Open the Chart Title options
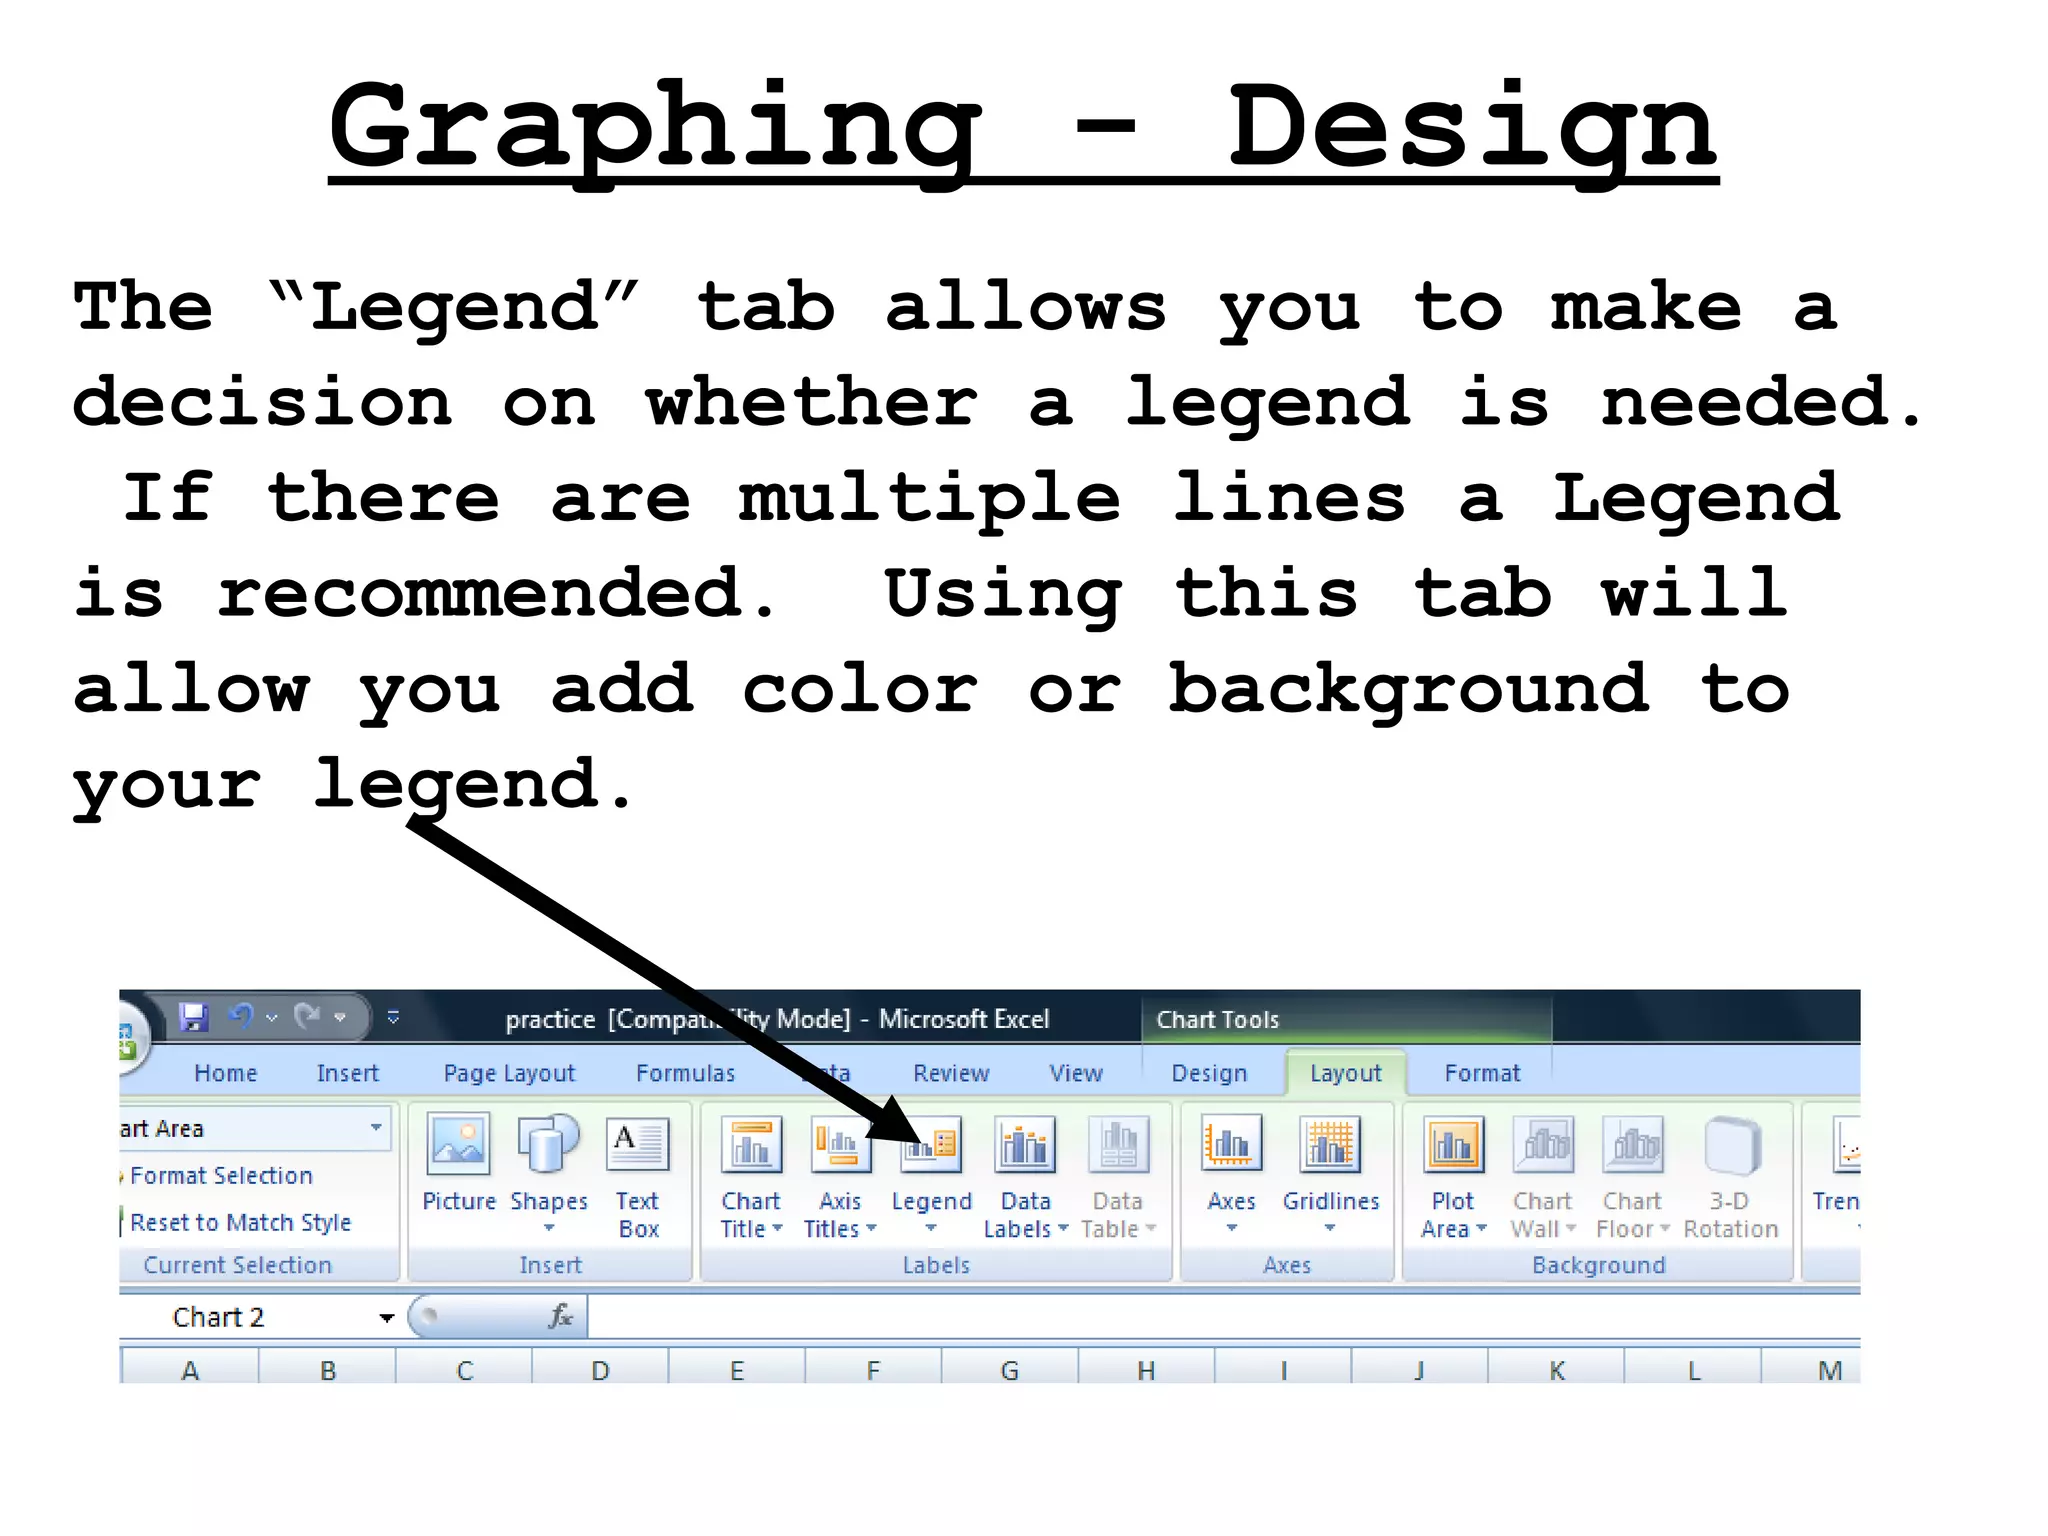The image size is (2048, 1536). pos(751,1177)
